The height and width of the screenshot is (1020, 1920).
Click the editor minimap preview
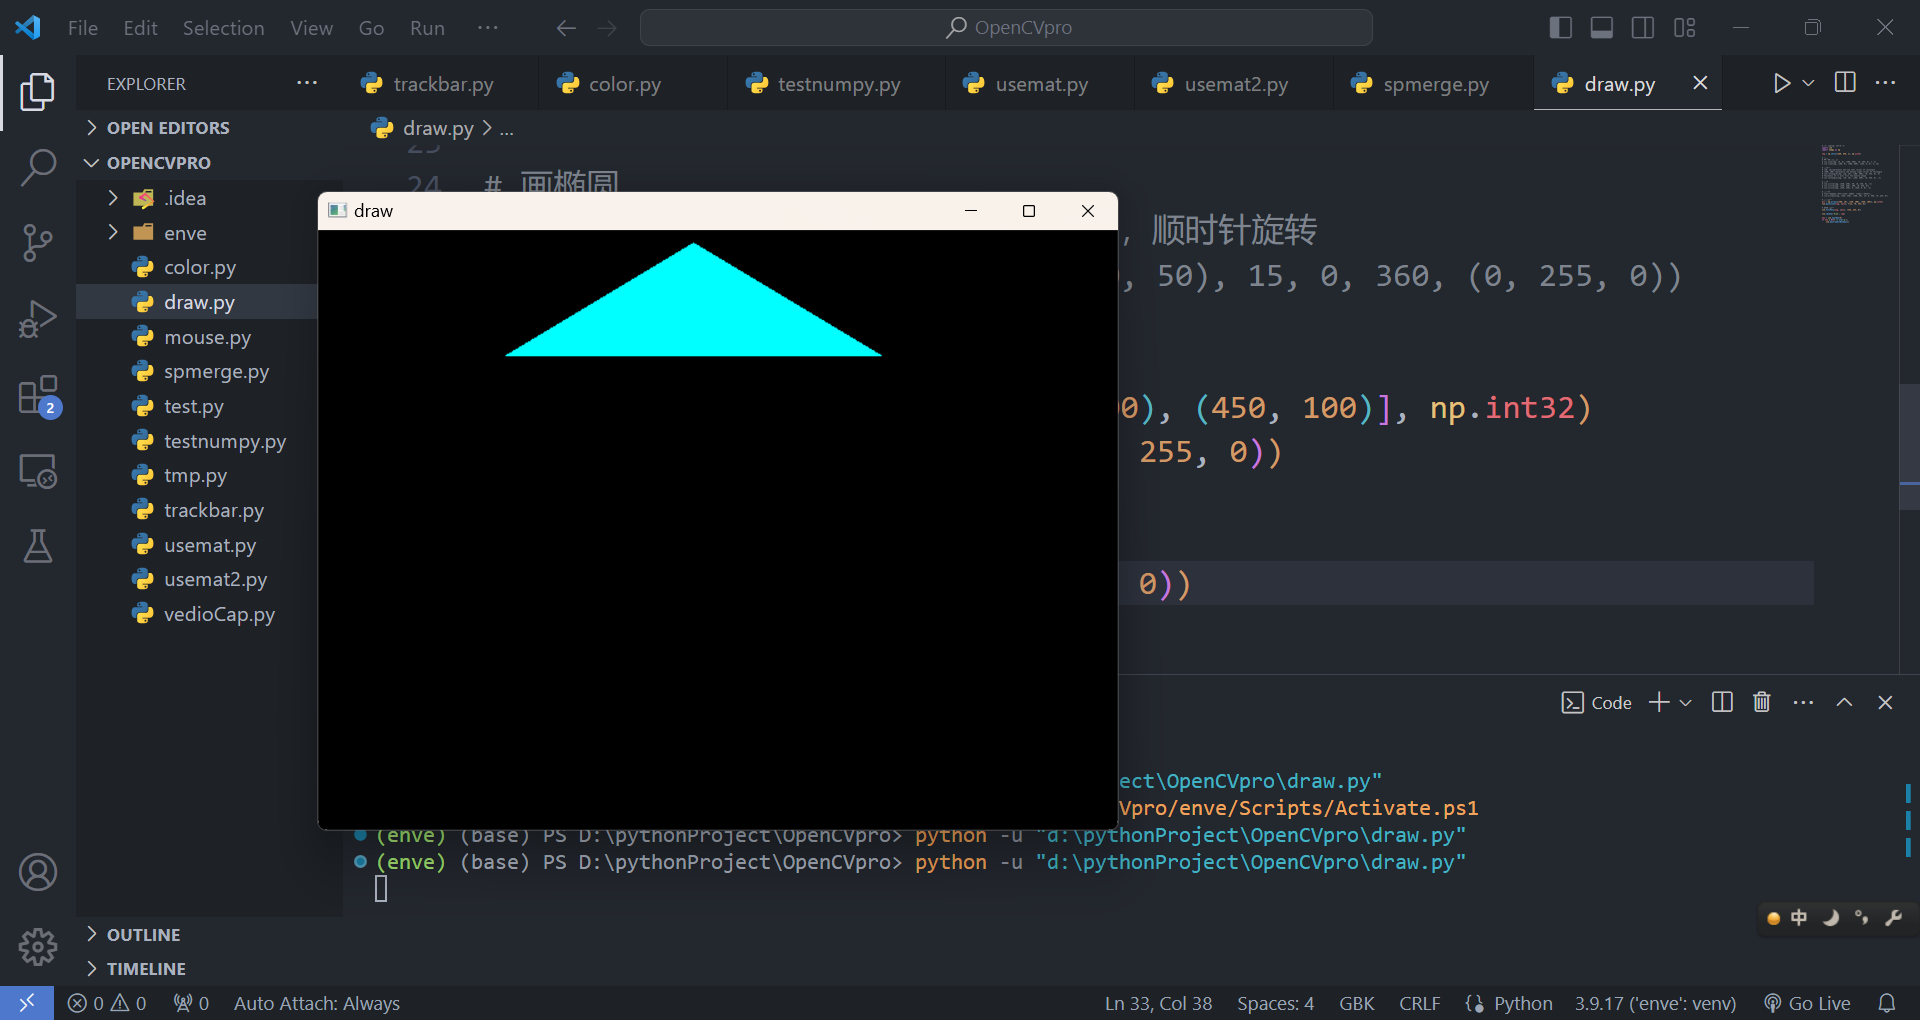click(1853, 186)
